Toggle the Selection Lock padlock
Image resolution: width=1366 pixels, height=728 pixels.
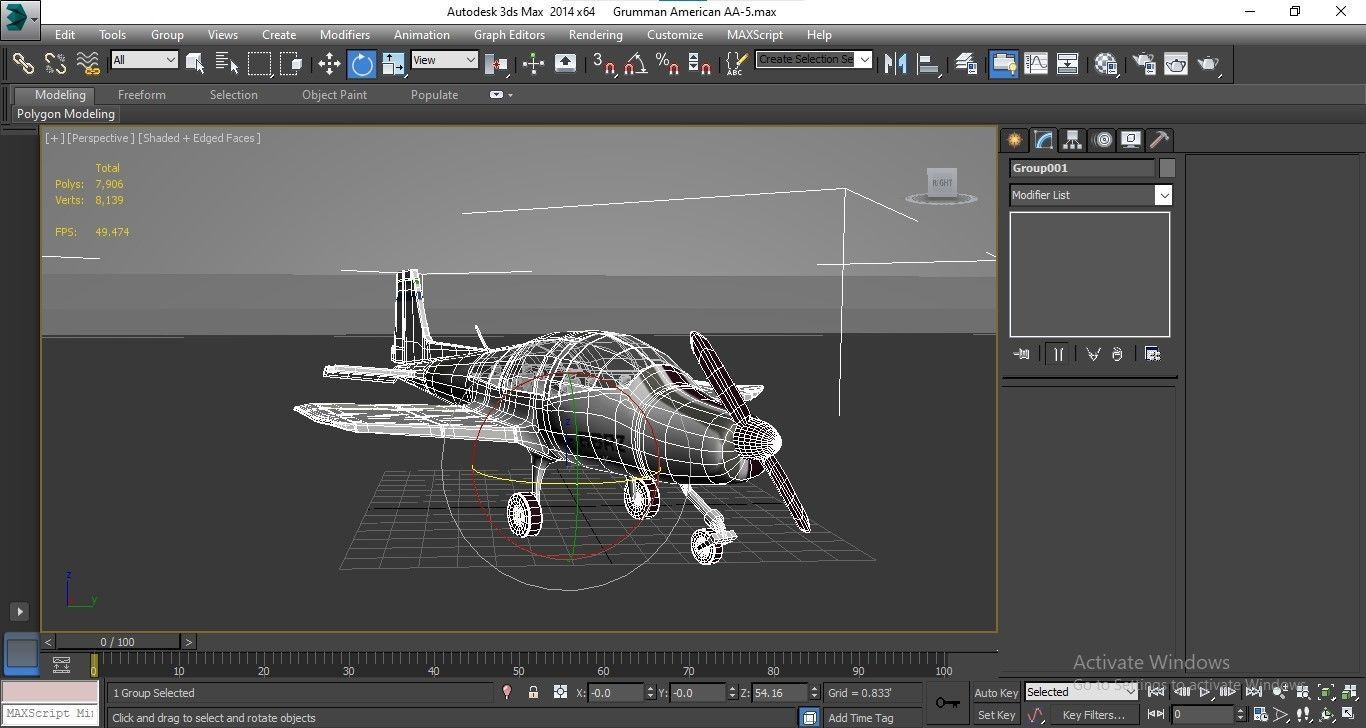point(533,692)
